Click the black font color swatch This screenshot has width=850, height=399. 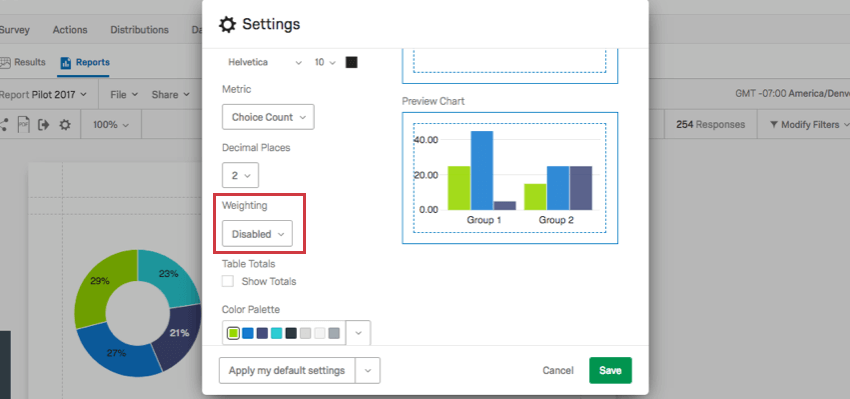(x=352, y=62)
